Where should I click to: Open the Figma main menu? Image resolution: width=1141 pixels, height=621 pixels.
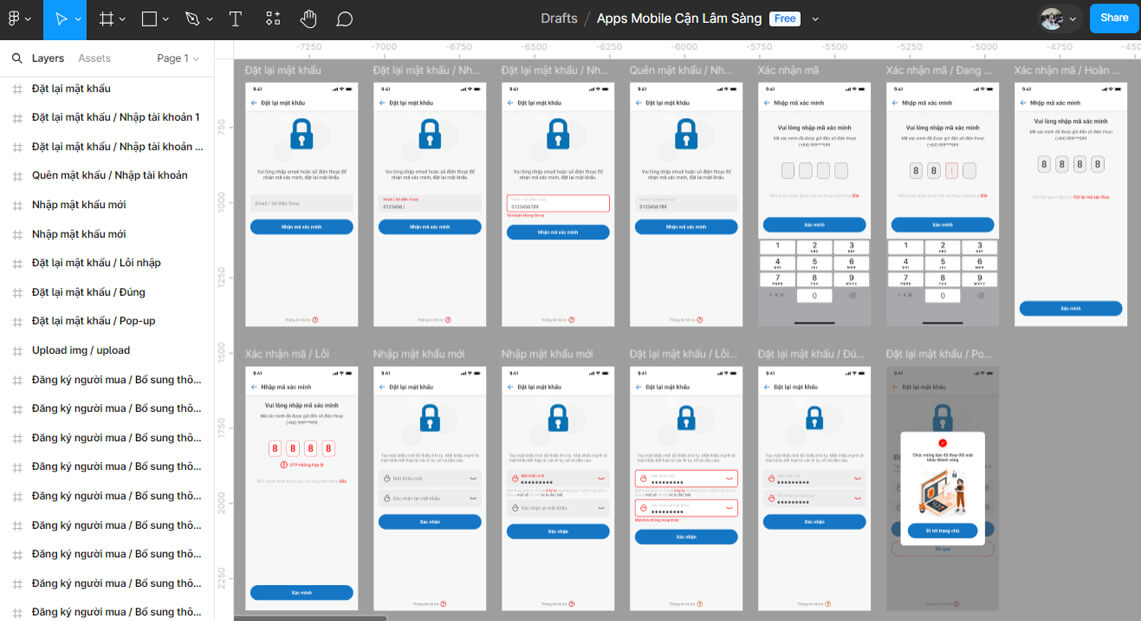coord(19,18)
